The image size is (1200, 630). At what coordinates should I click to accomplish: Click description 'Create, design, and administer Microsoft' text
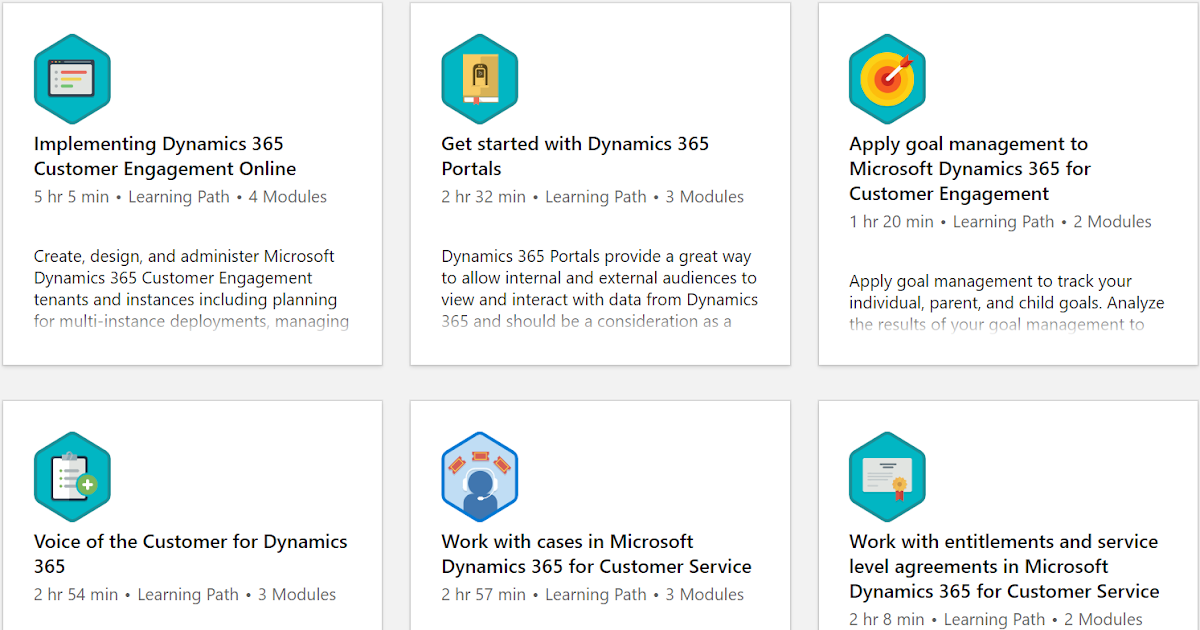[x=184, y=256]
